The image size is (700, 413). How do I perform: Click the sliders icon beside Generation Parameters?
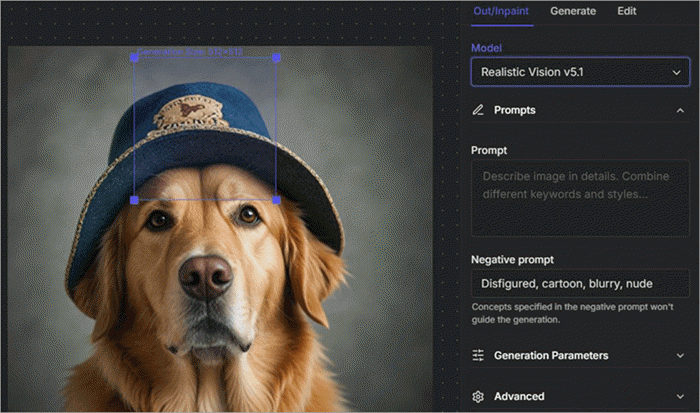(x=479, y=355)
